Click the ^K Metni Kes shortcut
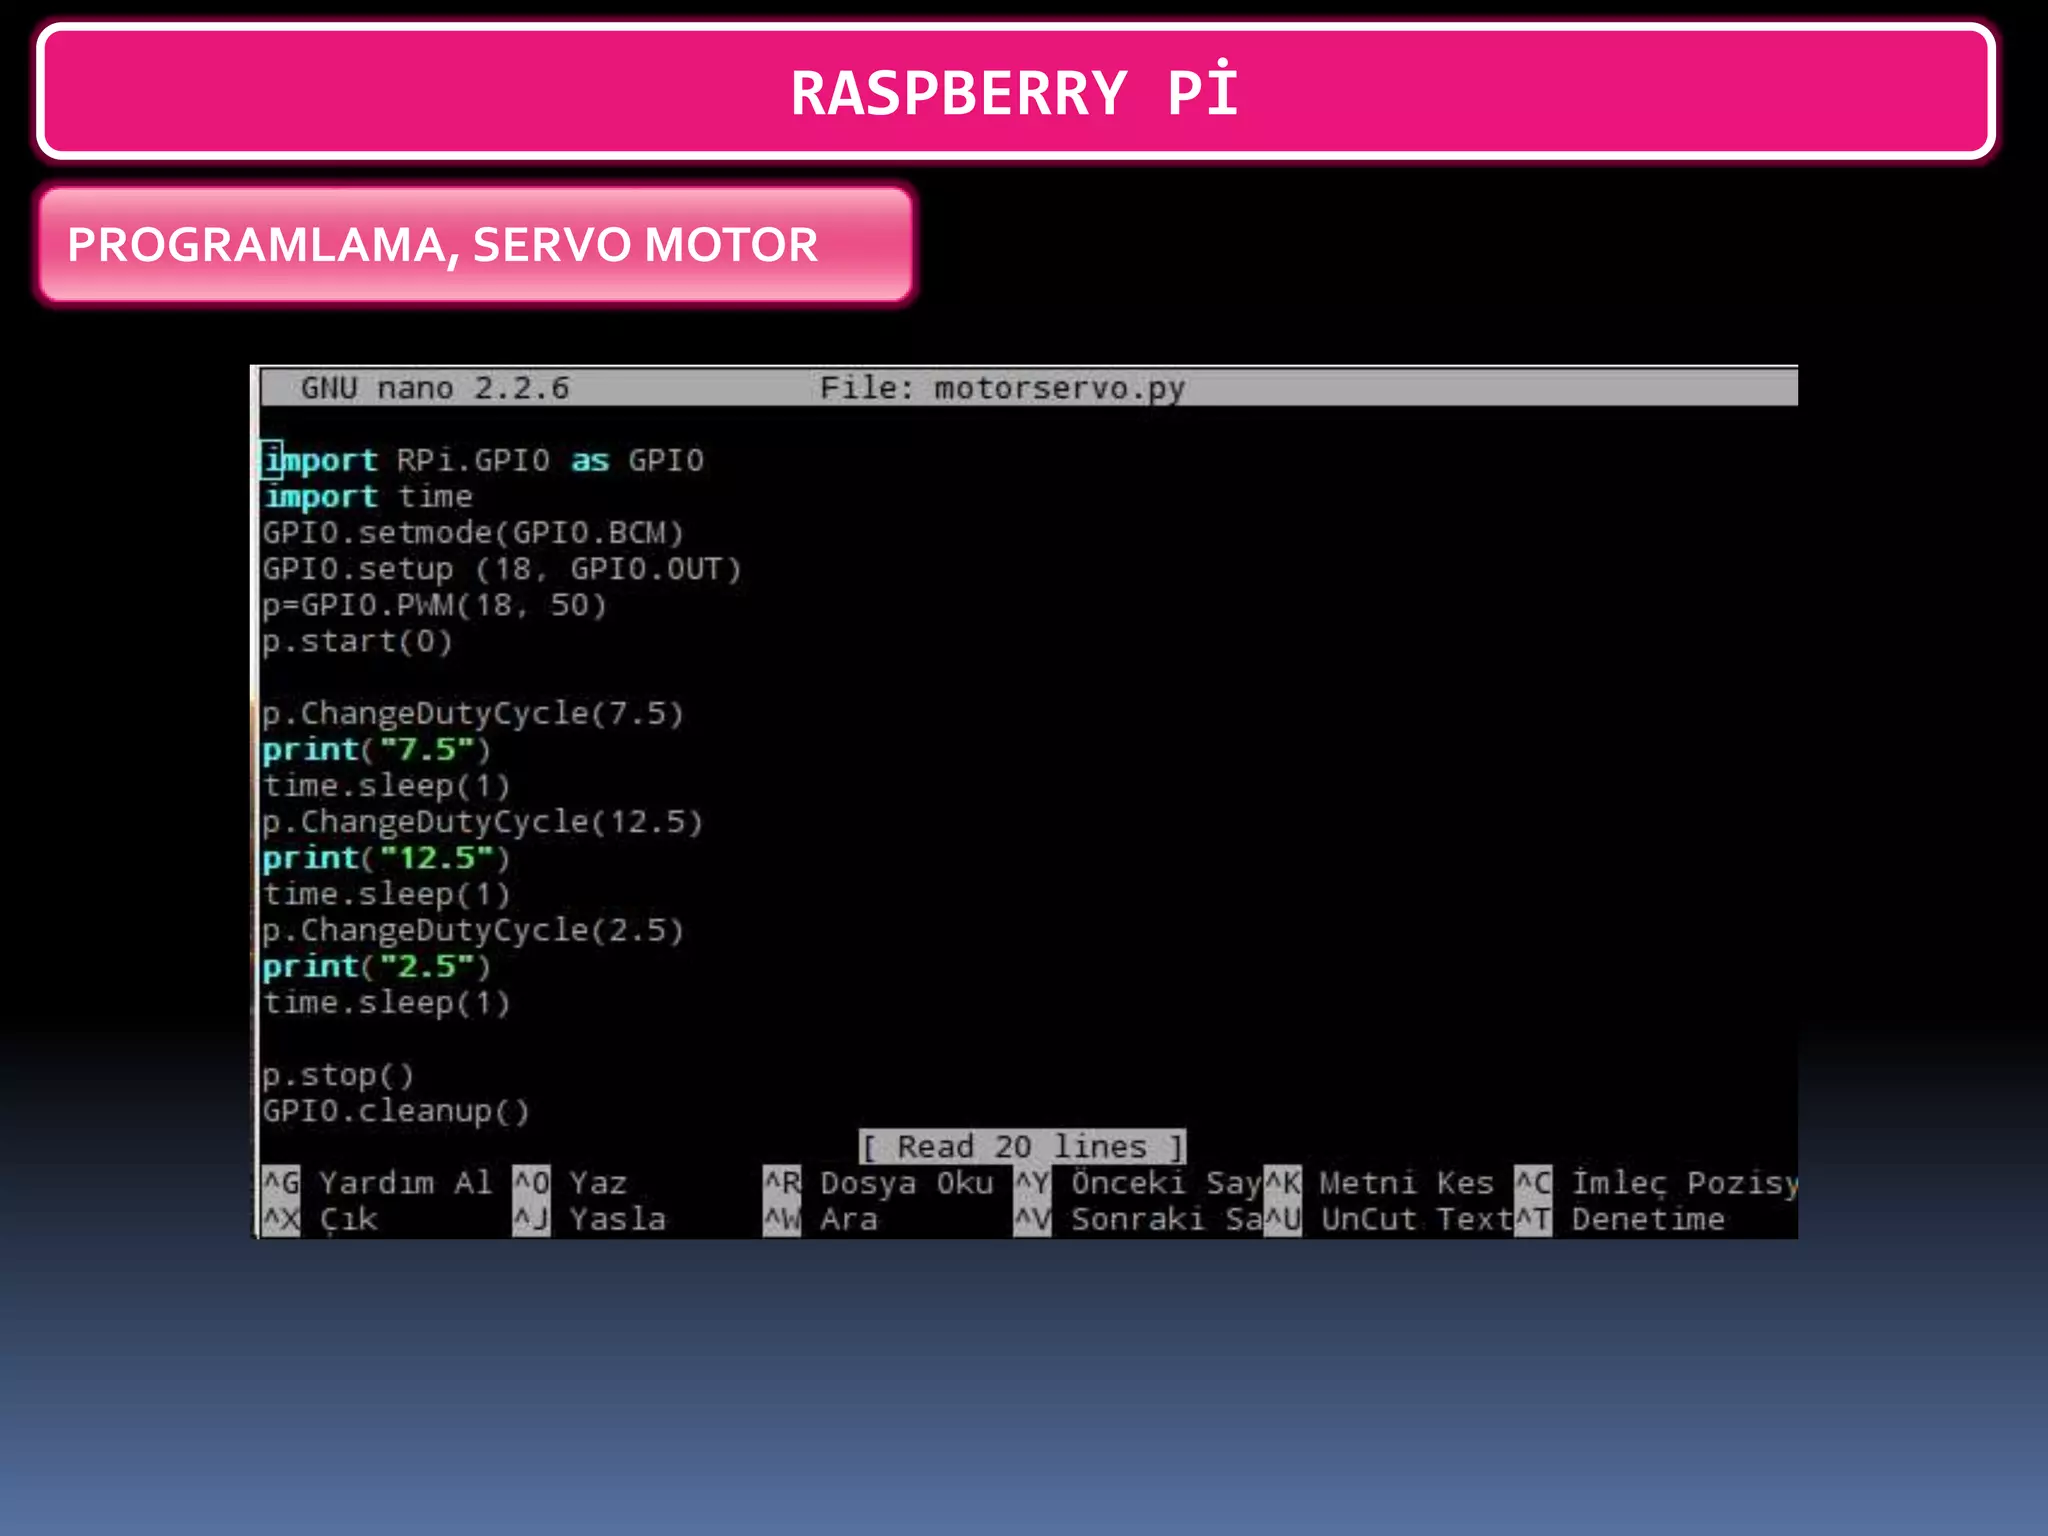 click(1380, 1183)
